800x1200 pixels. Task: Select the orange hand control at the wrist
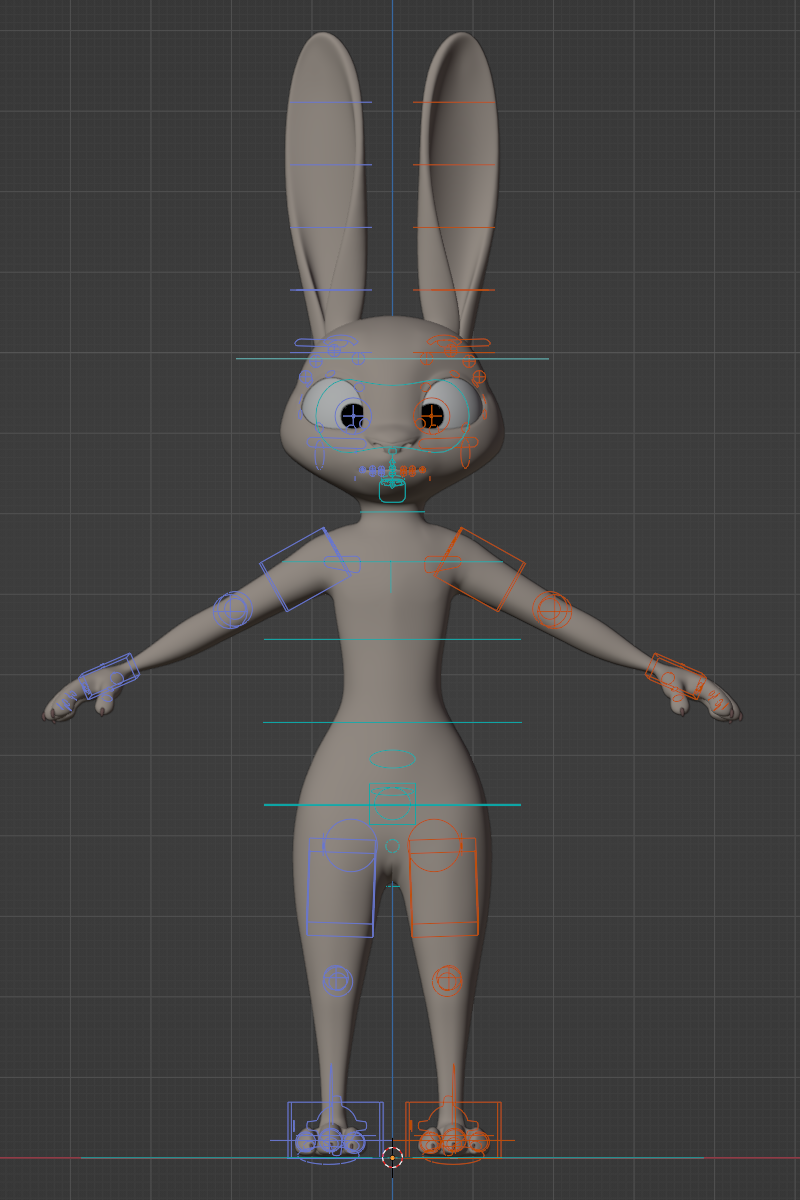click(x=676, y=676)
